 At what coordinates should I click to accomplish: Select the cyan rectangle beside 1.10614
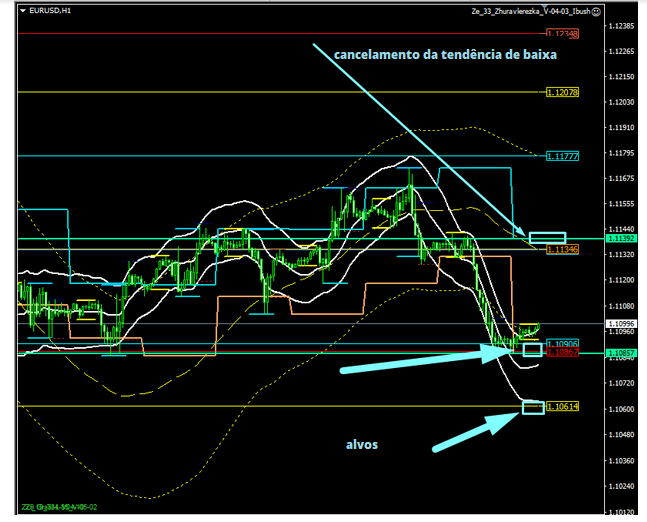point(532,406)
